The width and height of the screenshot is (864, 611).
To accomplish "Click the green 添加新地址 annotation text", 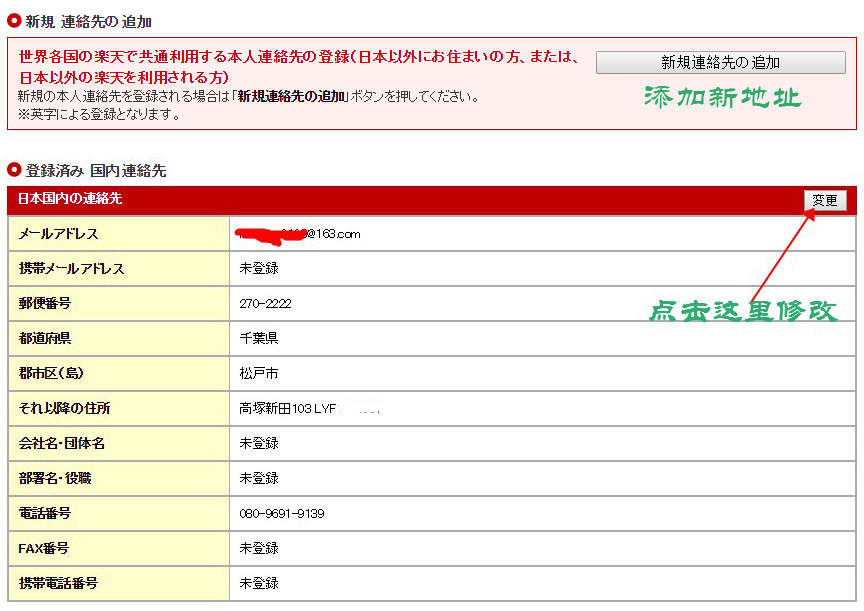I will click(721, 98).
